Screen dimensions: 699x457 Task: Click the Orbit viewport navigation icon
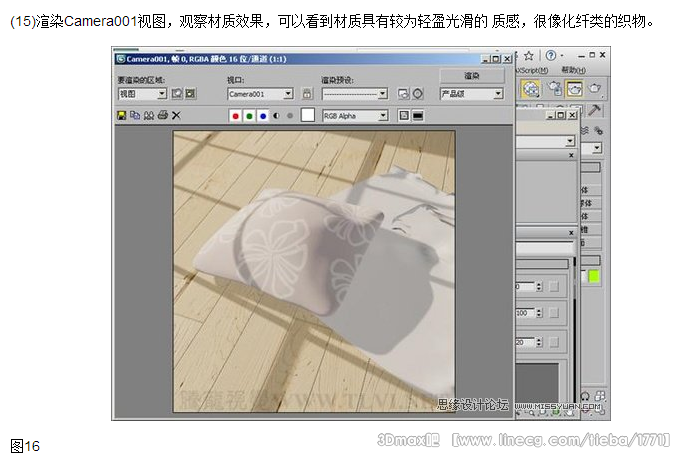(x=585, y=396)
